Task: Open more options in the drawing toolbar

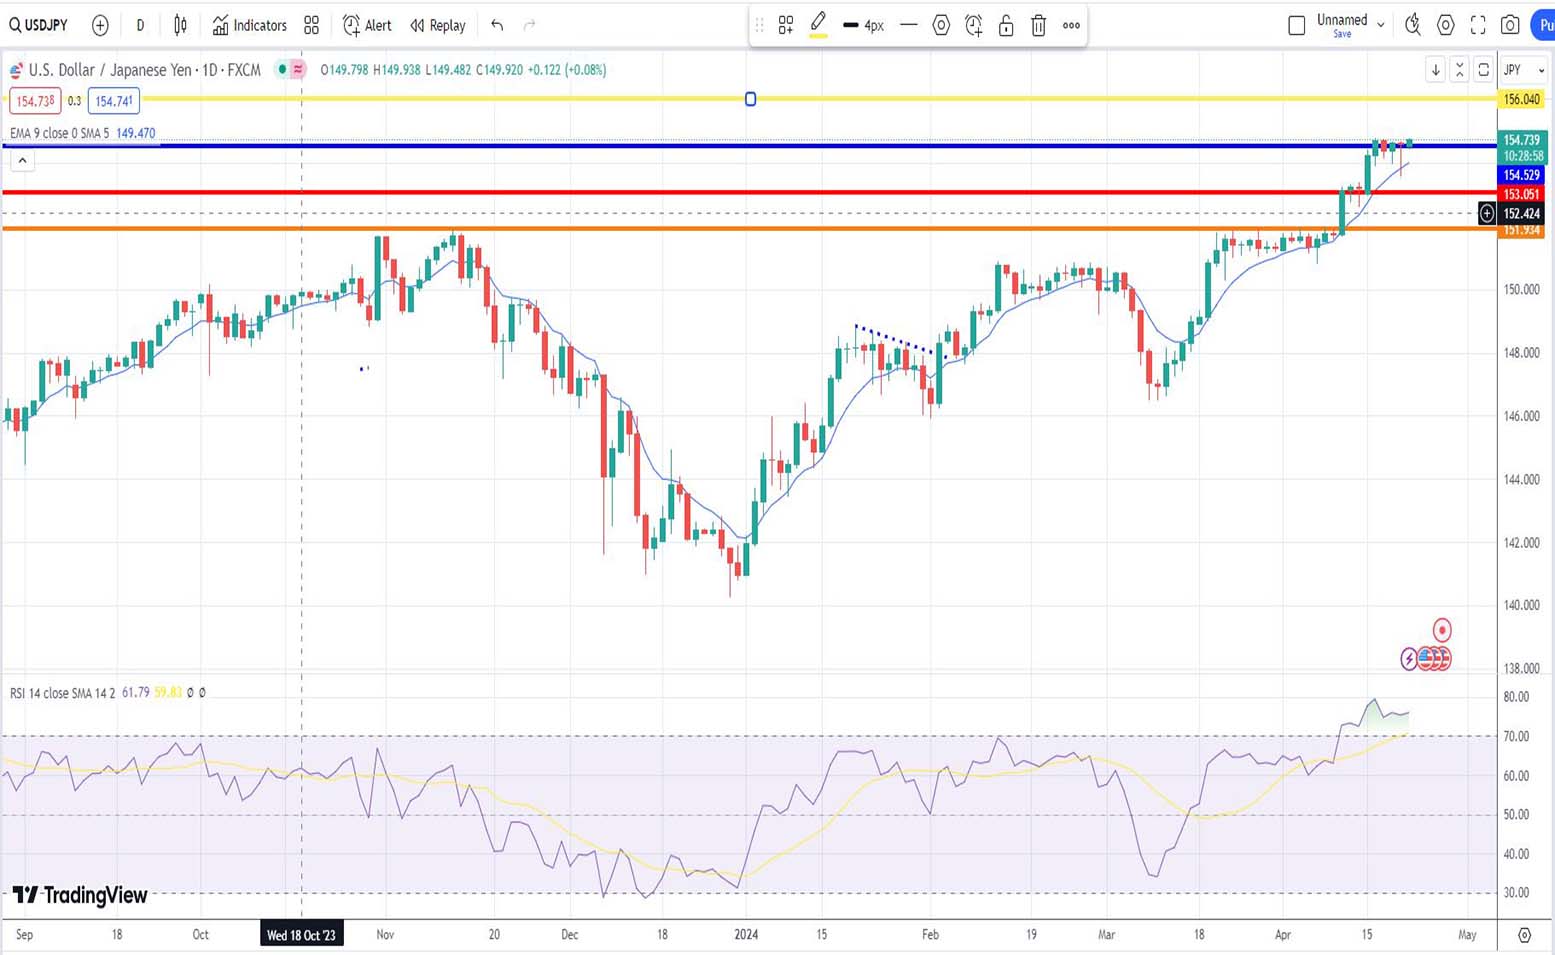Action: [x=1071, y=25]
